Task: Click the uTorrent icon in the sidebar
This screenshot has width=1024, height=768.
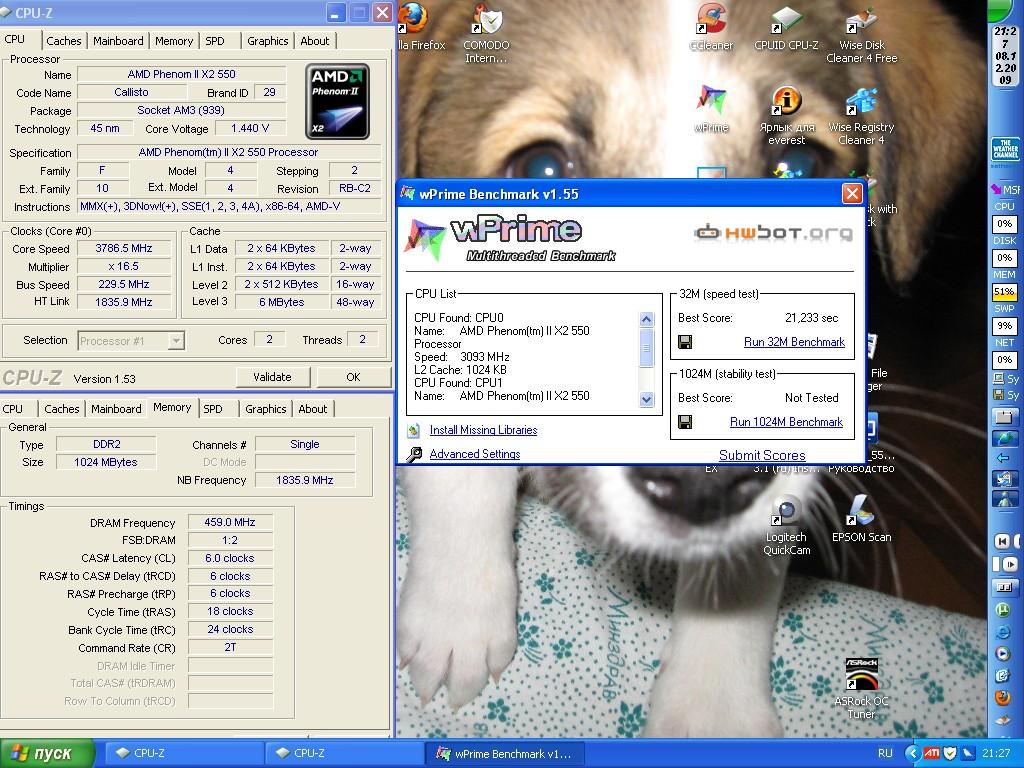Action: point(1002,610)
